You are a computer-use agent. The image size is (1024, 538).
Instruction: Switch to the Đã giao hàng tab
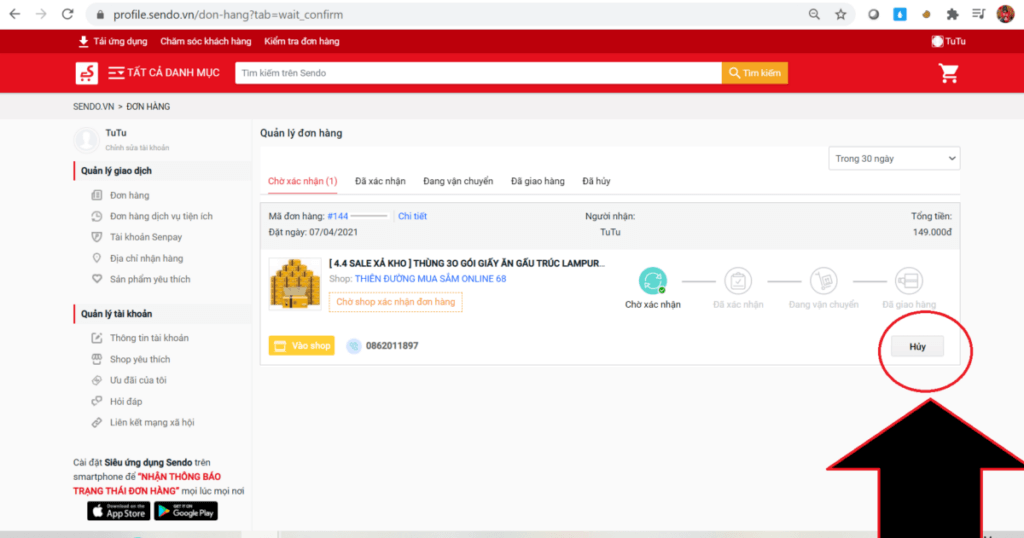[537, 181]
